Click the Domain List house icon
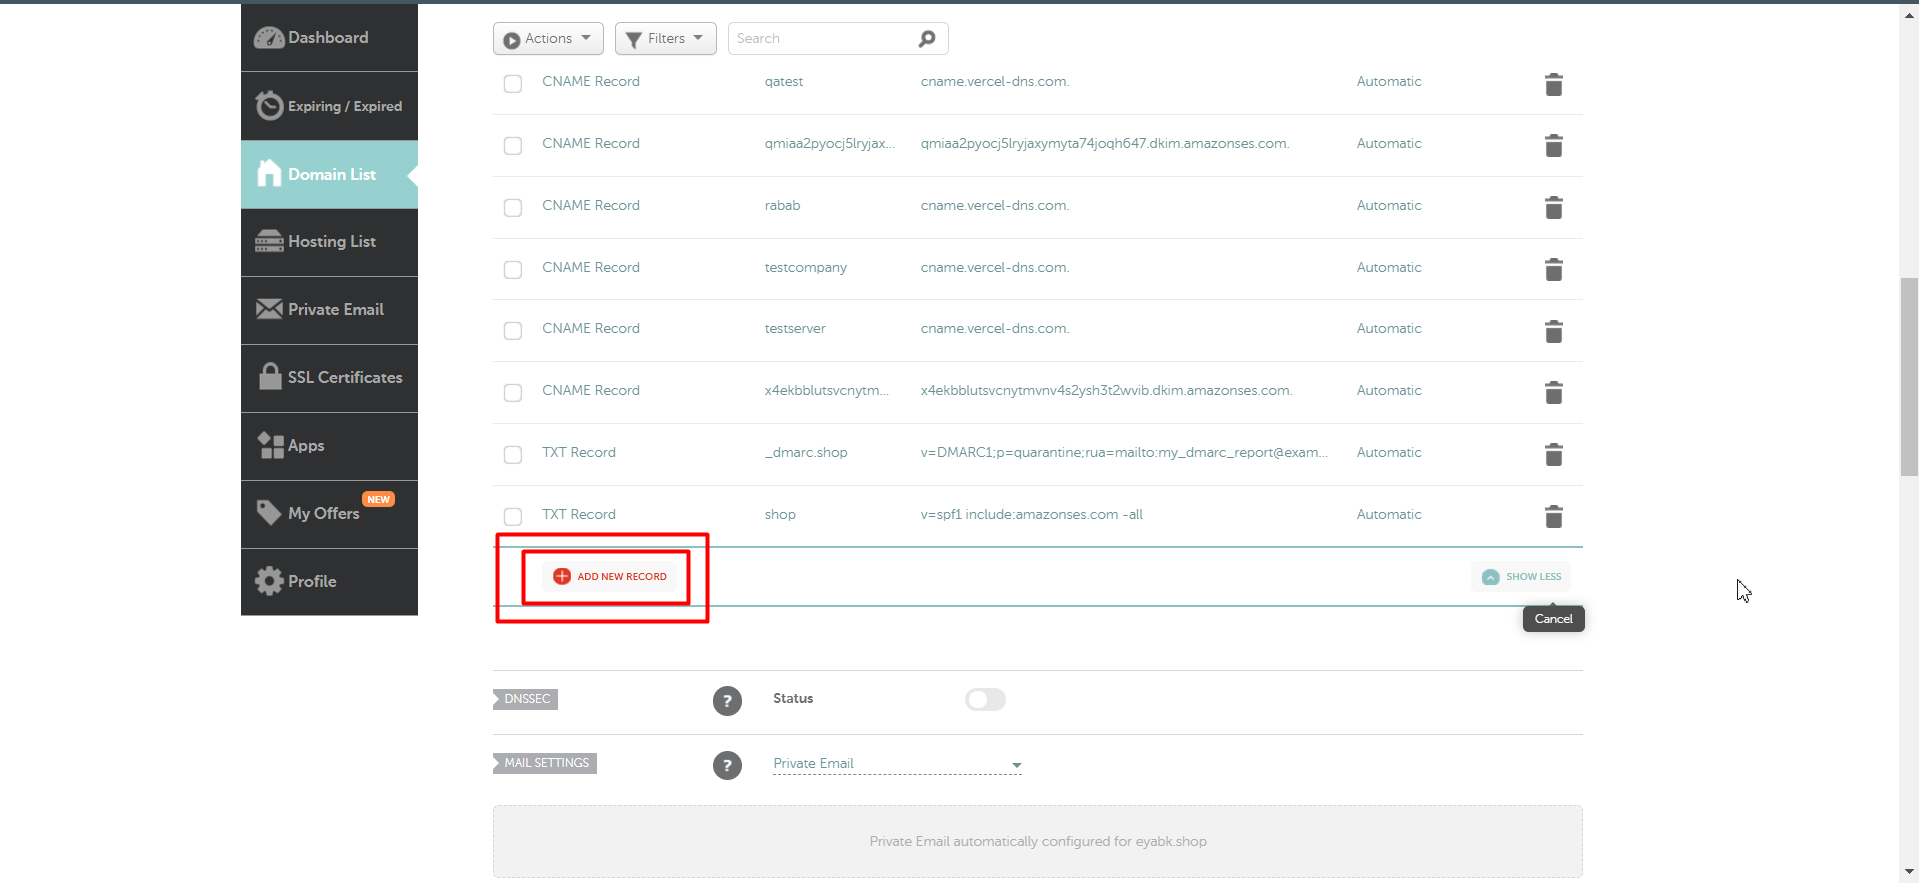The width and height of the screenshot is (1919, 883). [269, 173]
